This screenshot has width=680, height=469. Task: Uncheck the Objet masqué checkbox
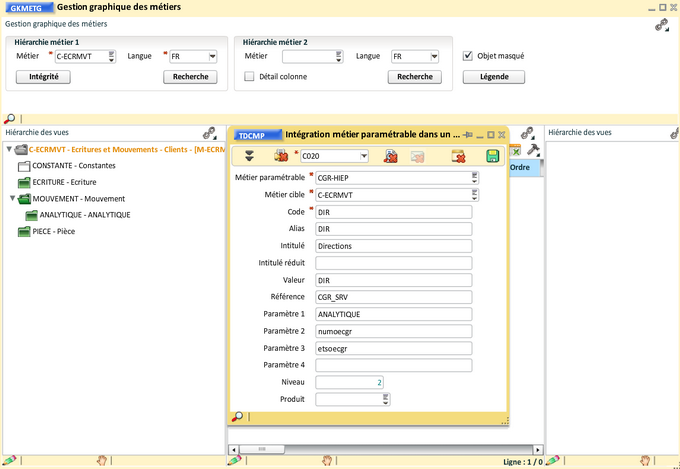468,56
